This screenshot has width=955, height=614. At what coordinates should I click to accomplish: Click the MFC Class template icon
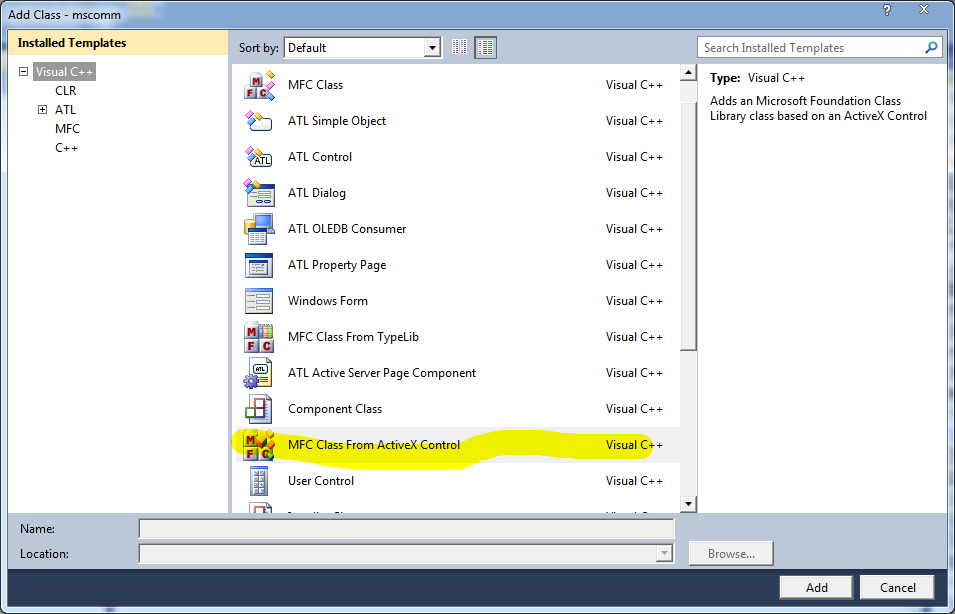[x=259, y=85]
